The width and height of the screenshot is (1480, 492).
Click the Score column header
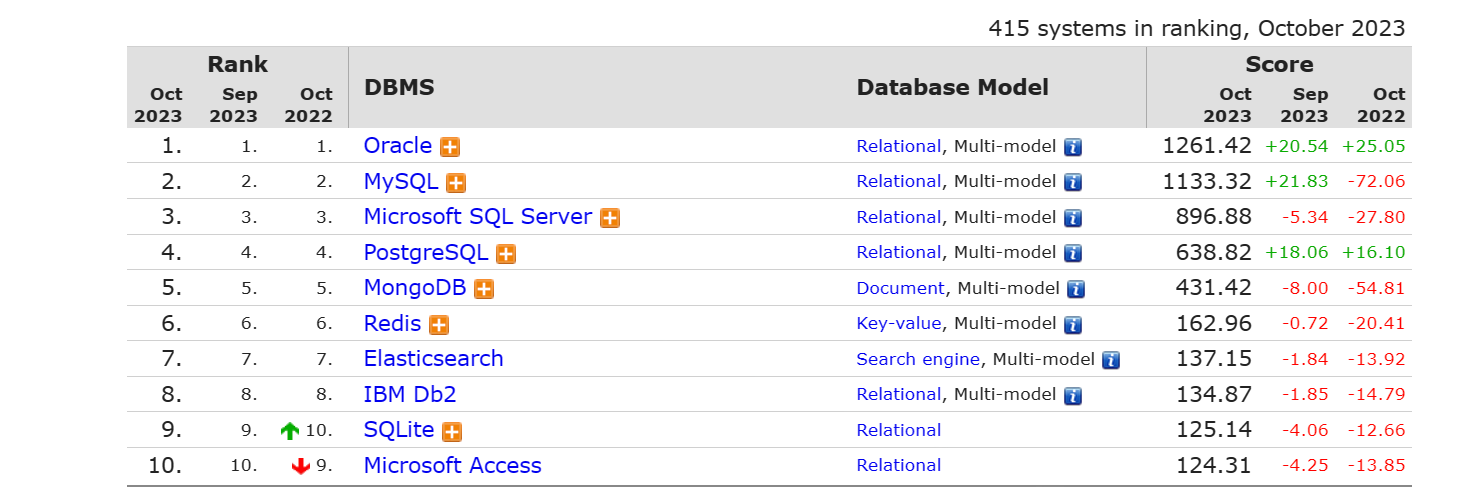pyautogui.click(x=1279, y=65)
